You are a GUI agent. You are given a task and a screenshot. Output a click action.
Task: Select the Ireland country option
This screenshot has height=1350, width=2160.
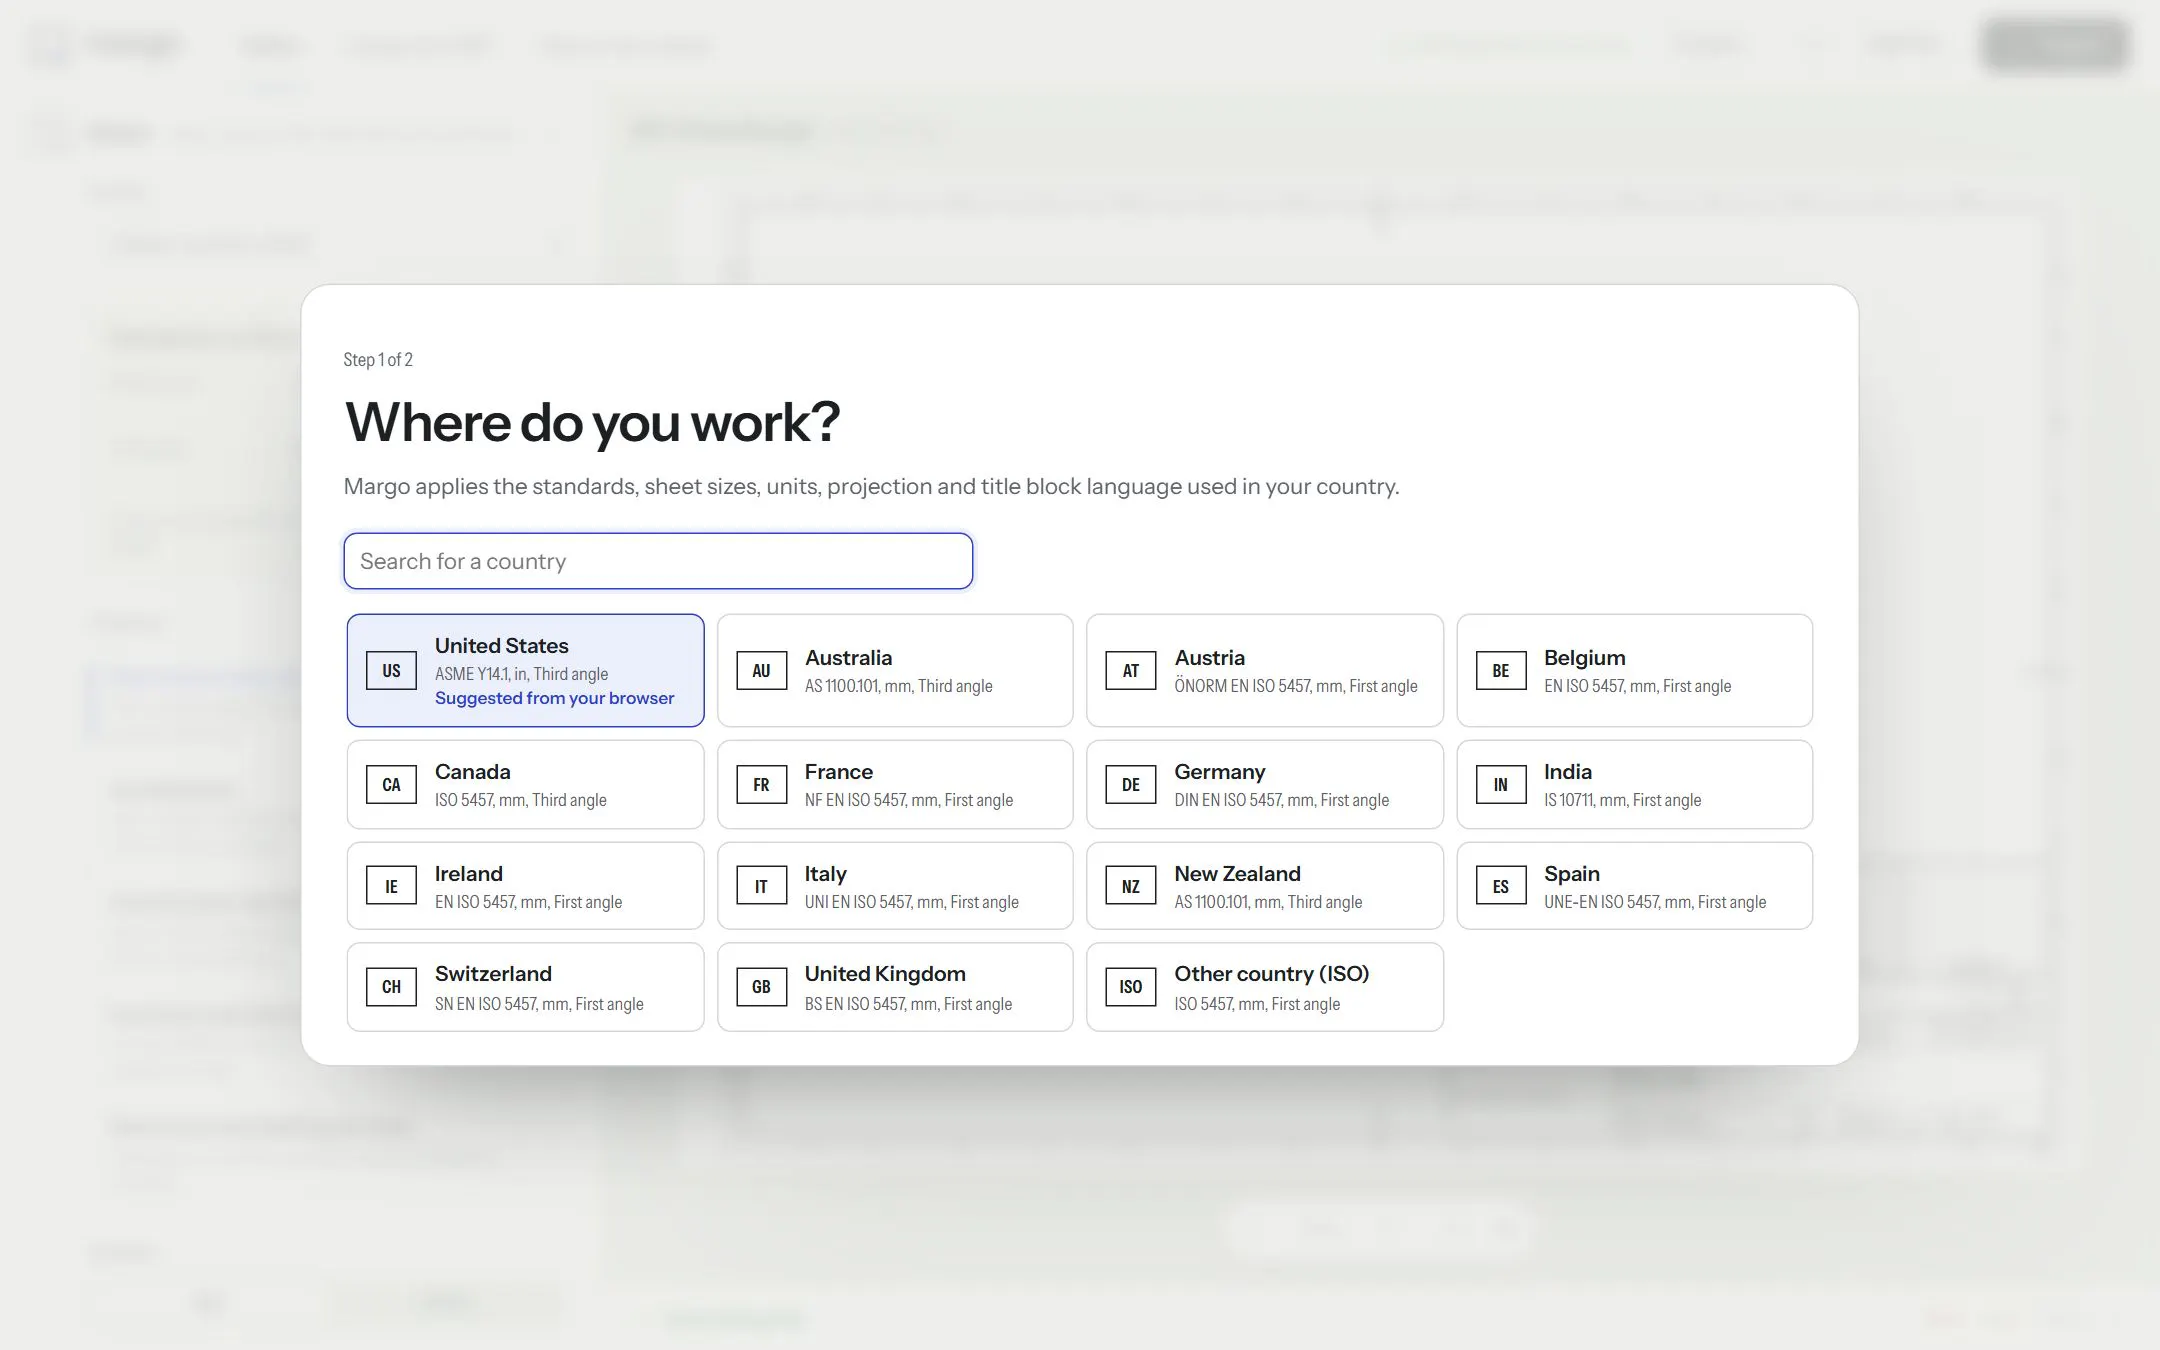pos(526,886)
